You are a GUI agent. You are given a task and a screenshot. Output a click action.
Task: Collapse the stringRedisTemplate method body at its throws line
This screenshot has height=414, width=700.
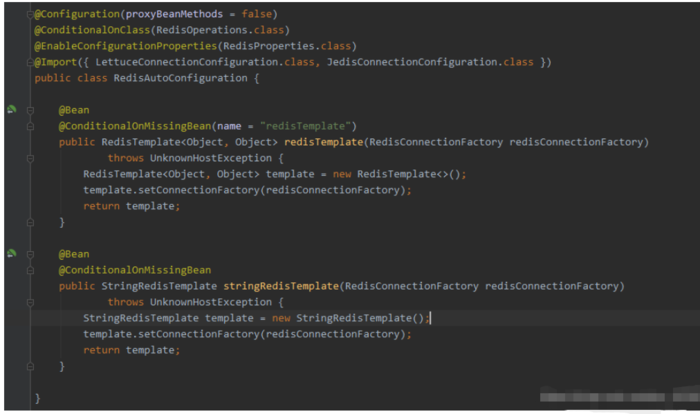tap(30, 302)
